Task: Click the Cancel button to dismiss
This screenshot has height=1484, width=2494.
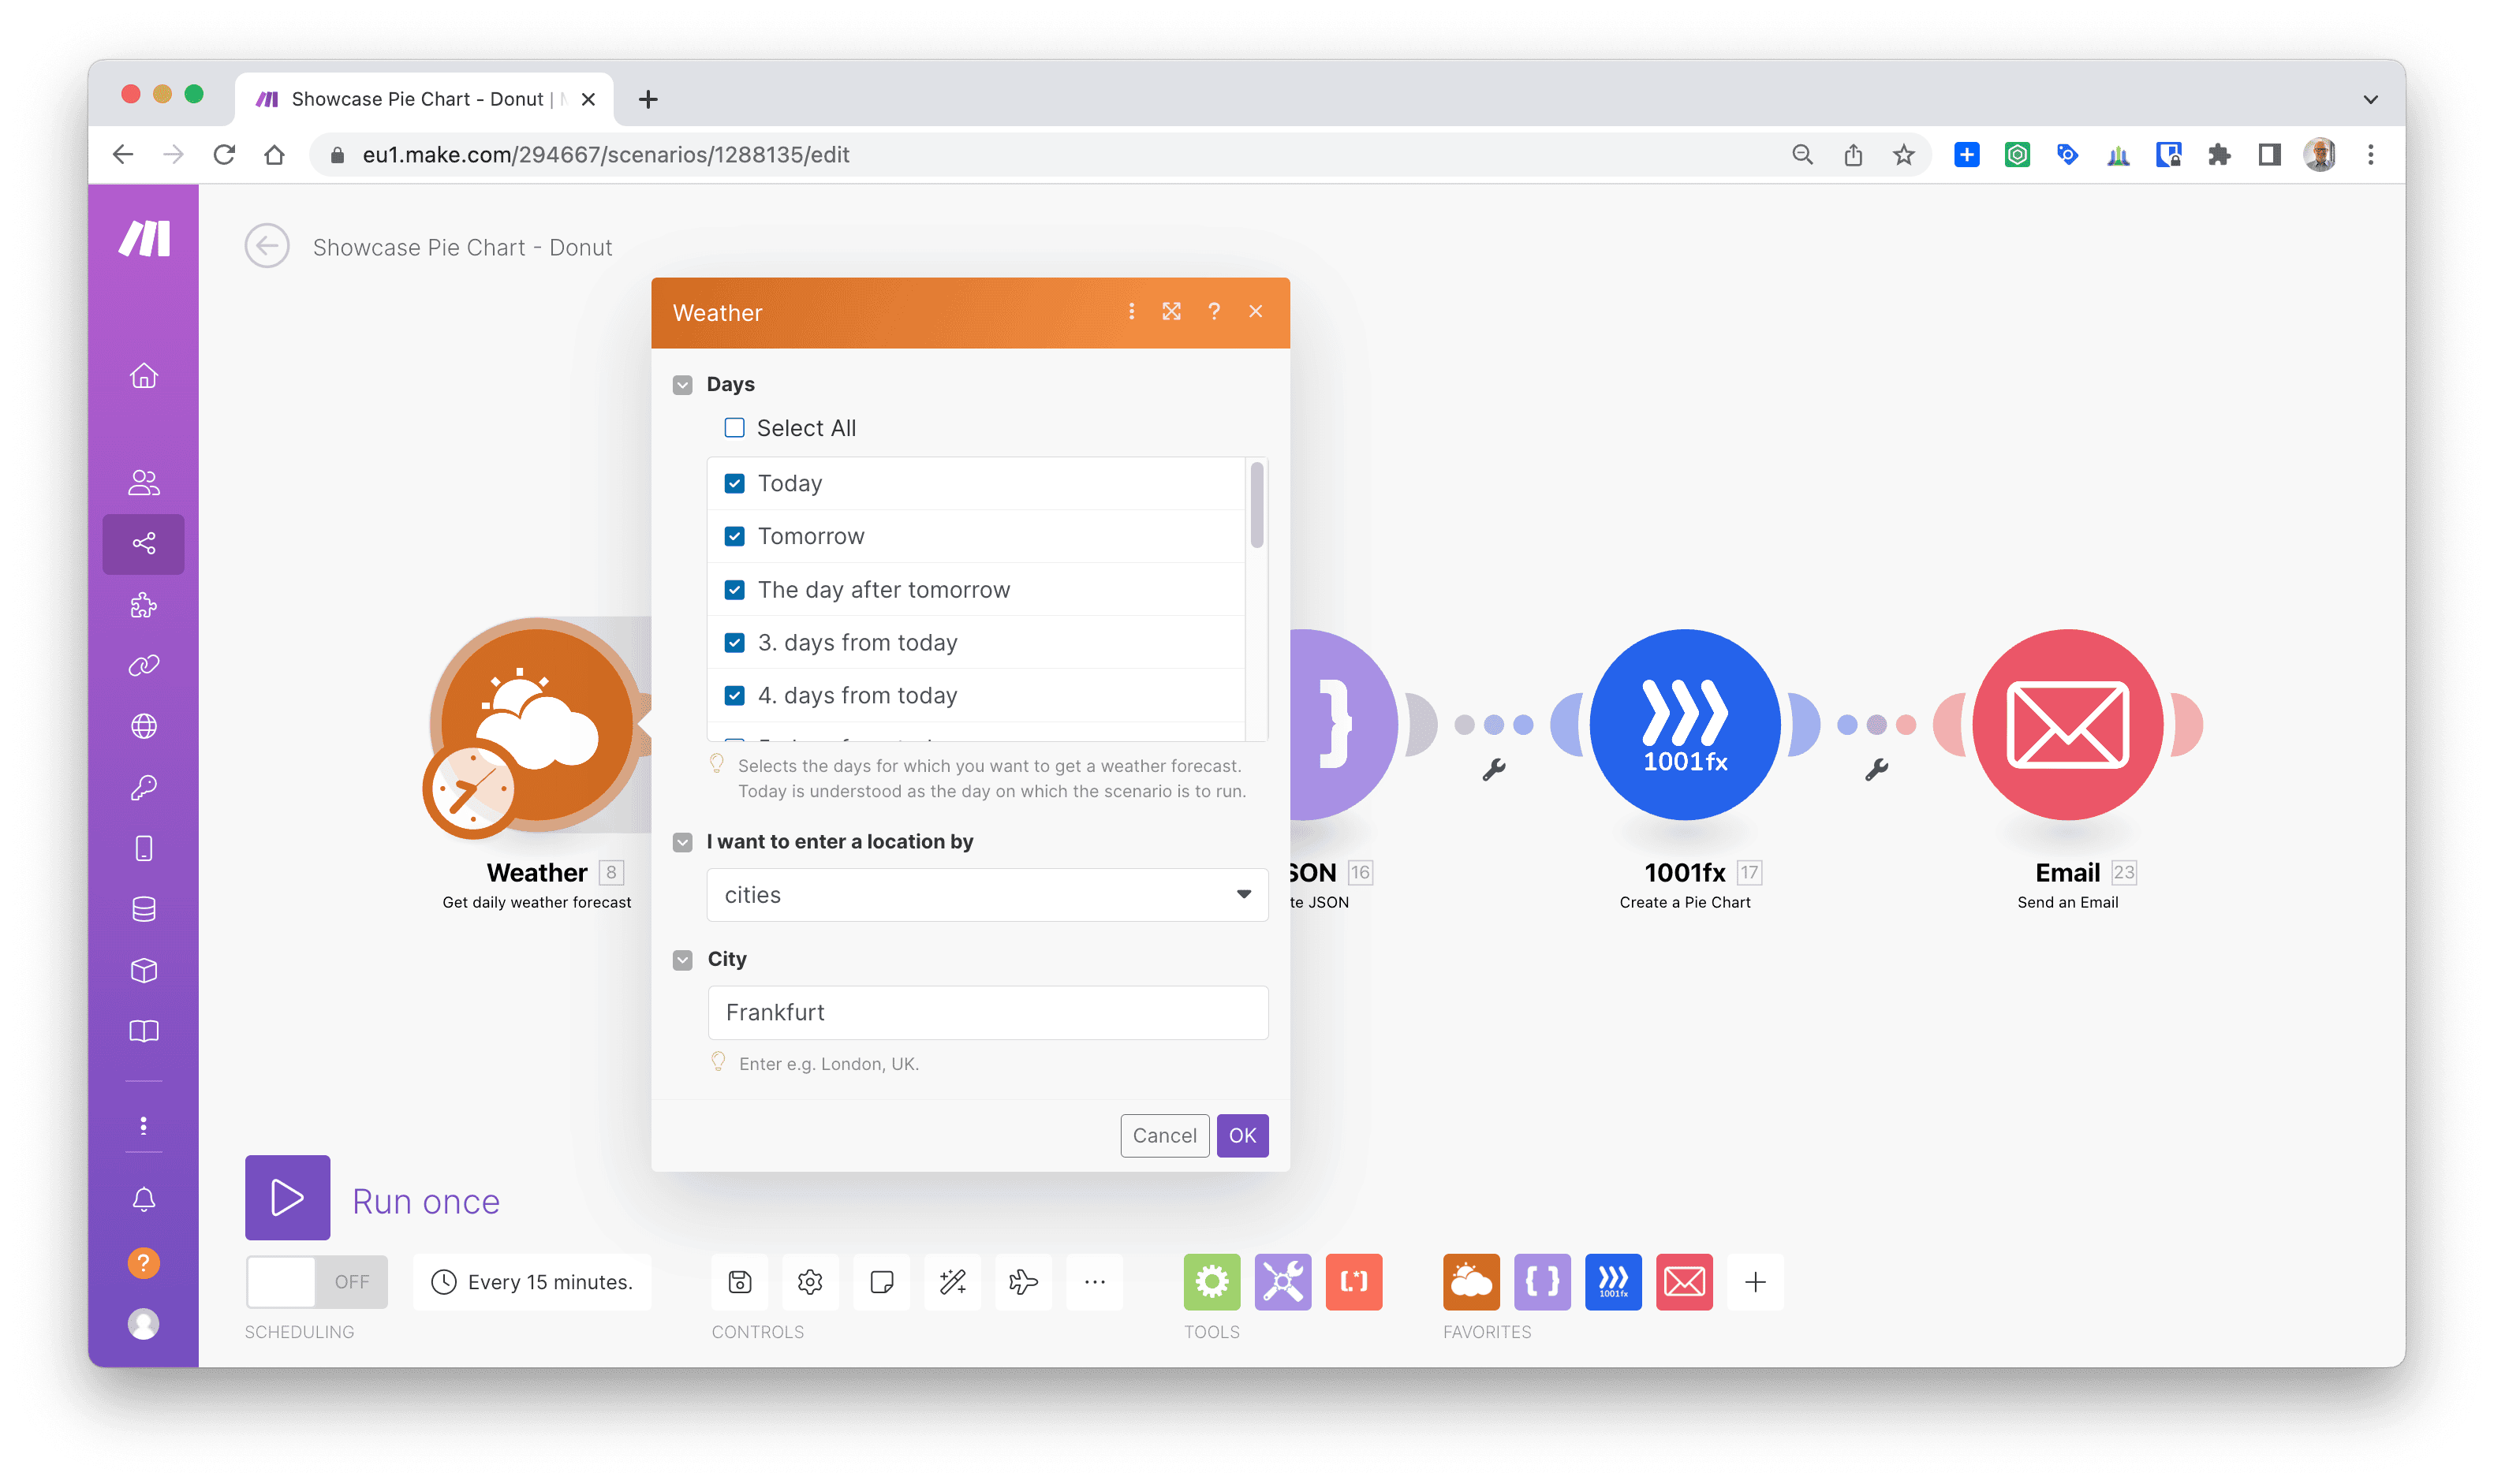Action: (1163, 1134)
